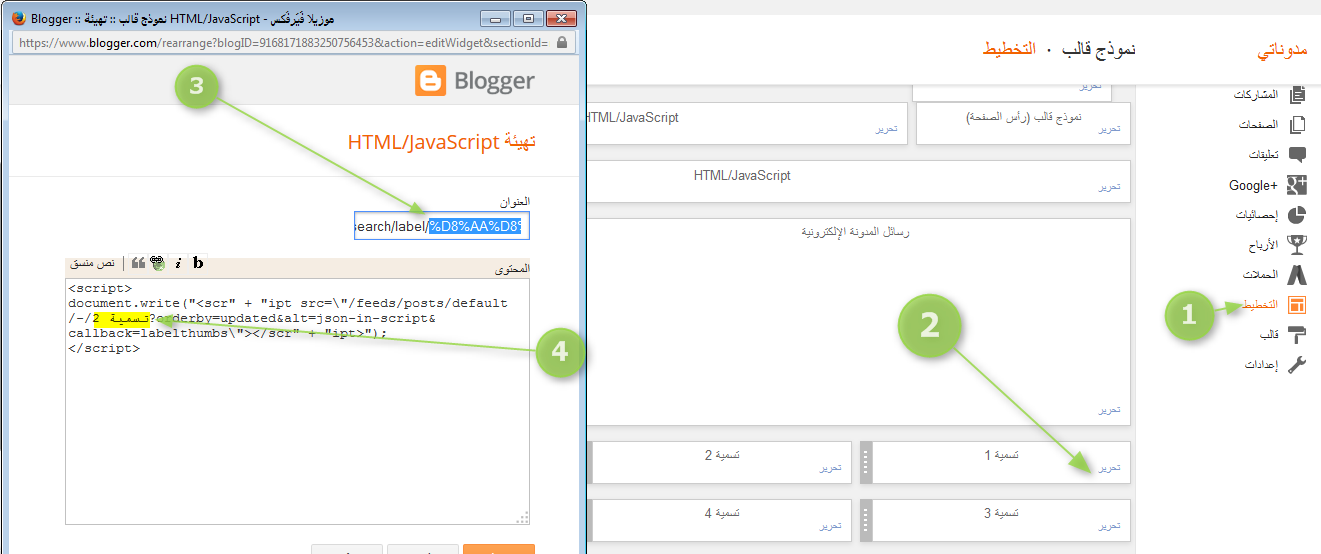Edit (تحرير) the تسمية 4 widget

(830, 525)
